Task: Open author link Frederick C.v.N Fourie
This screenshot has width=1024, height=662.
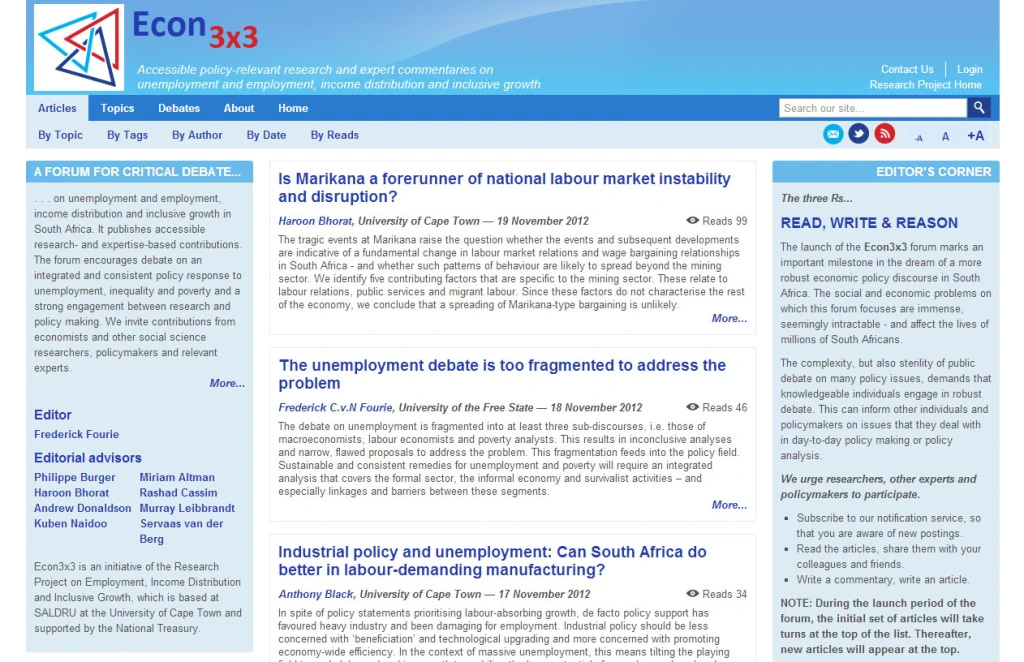Action: click(336, 407)
